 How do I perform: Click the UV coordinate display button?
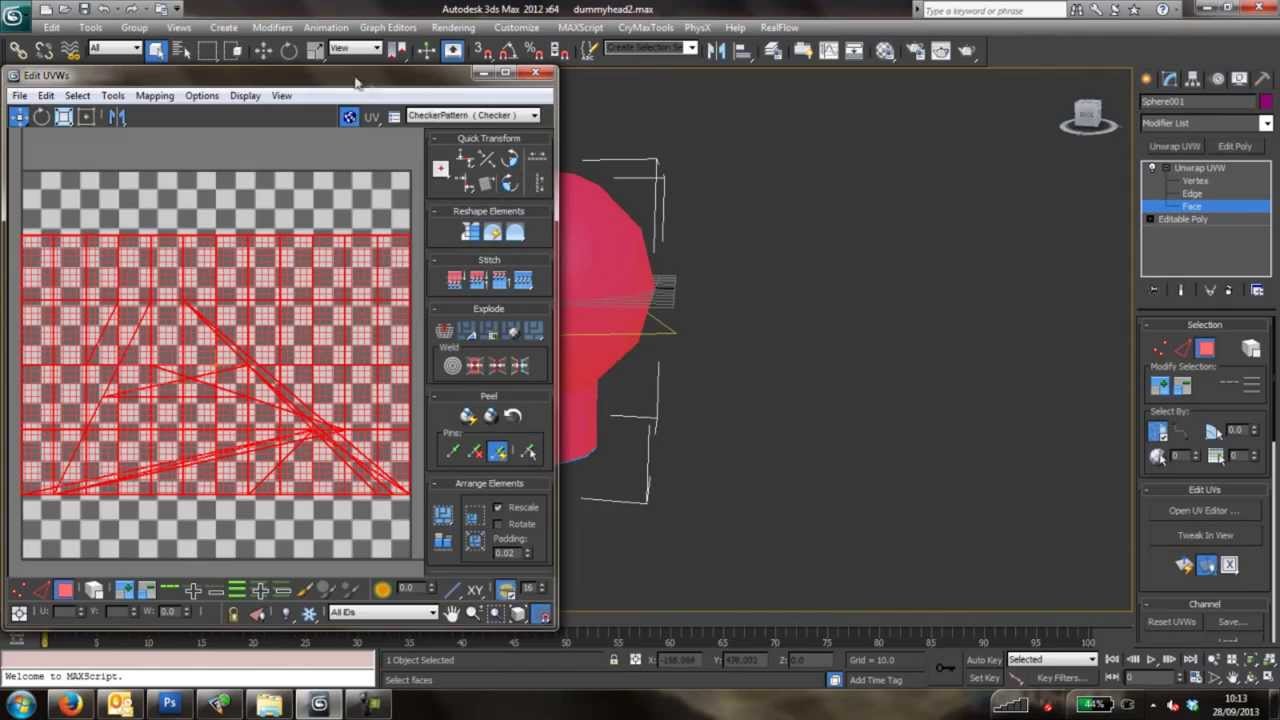click(371, 117)
